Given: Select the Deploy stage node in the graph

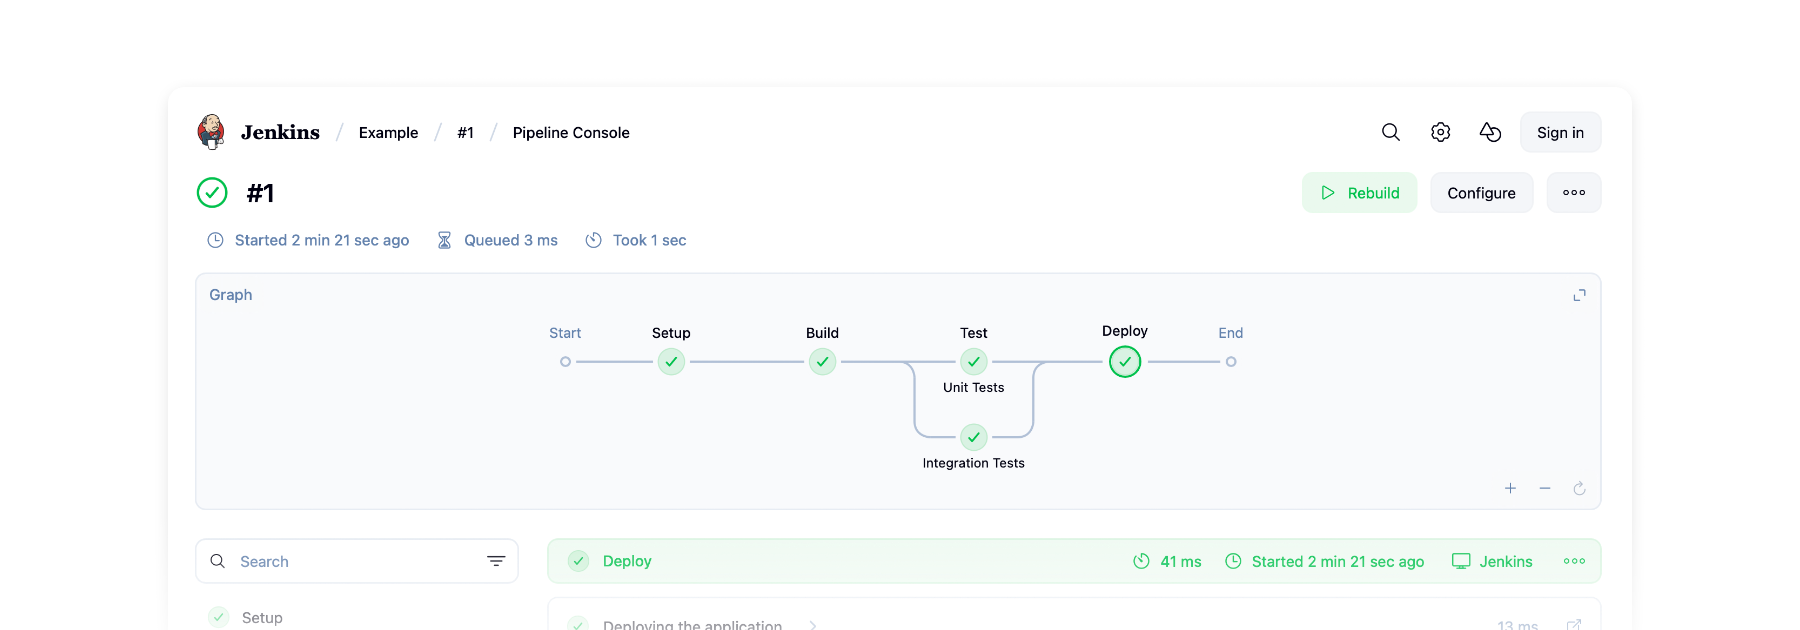Looking at the screenshot, I should tap(1124, 362).
